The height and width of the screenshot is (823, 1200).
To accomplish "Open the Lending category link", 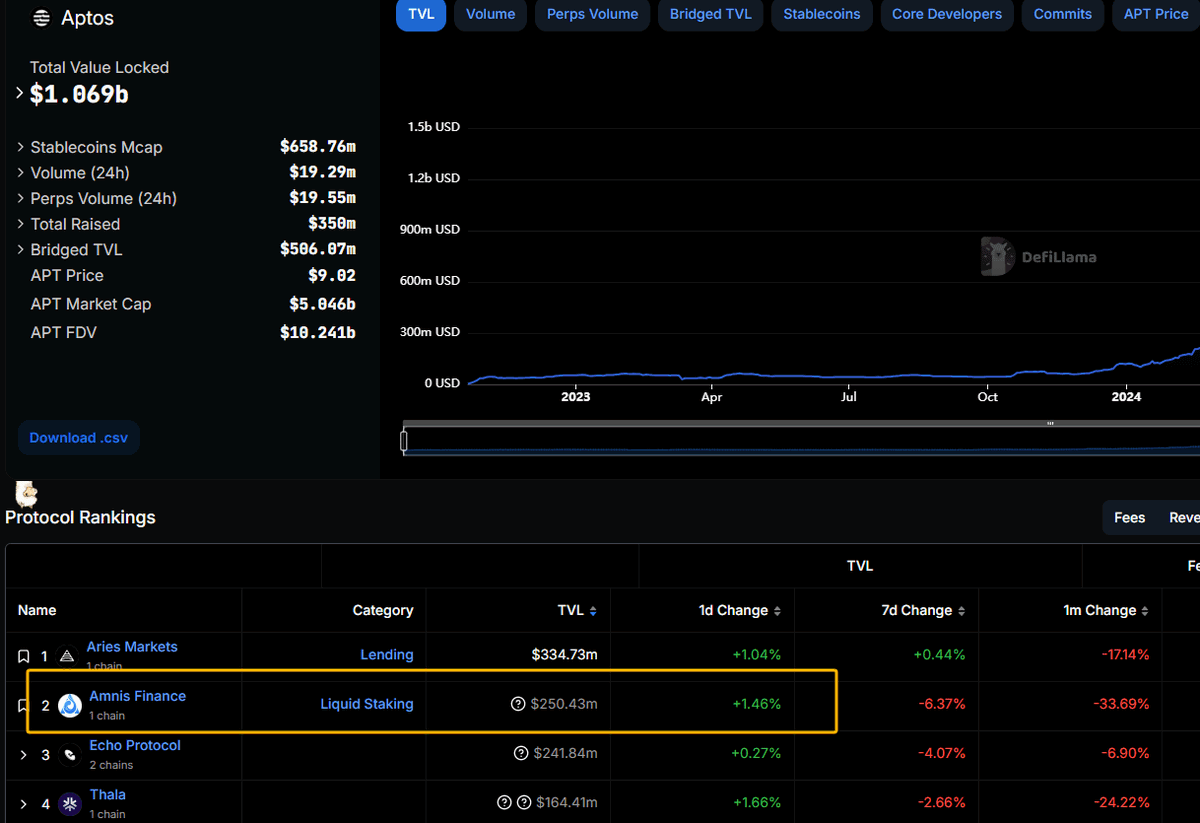I will (x=387, y=655).
